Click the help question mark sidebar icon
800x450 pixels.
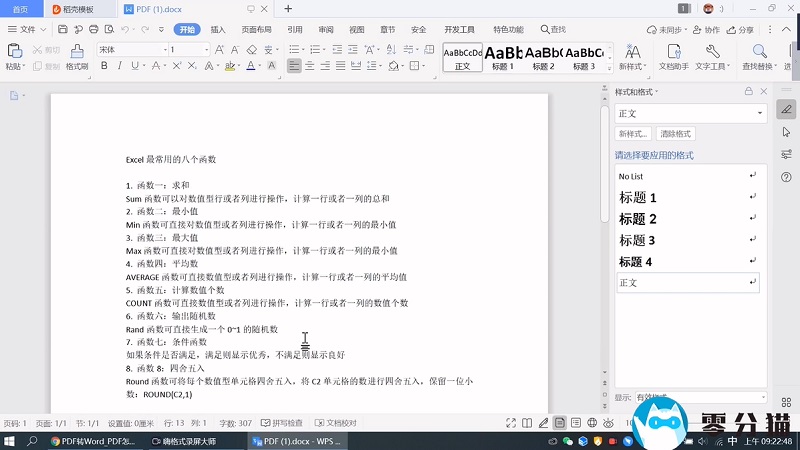point(787,177)
